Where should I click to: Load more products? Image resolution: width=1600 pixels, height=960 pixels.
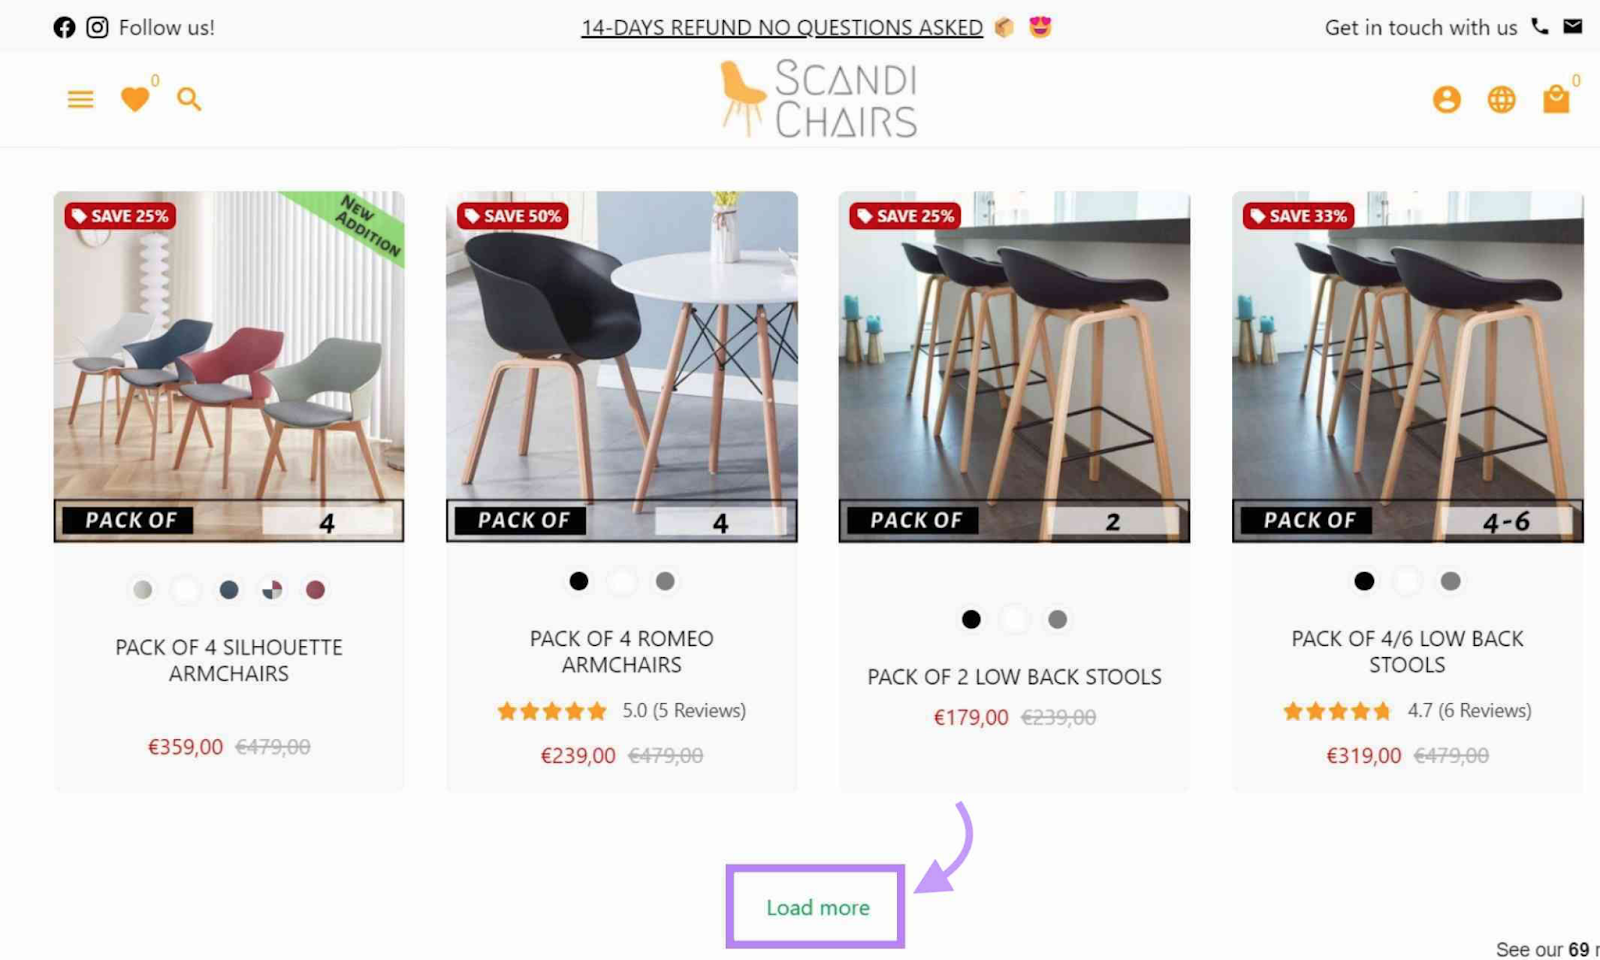coord(817,907)
